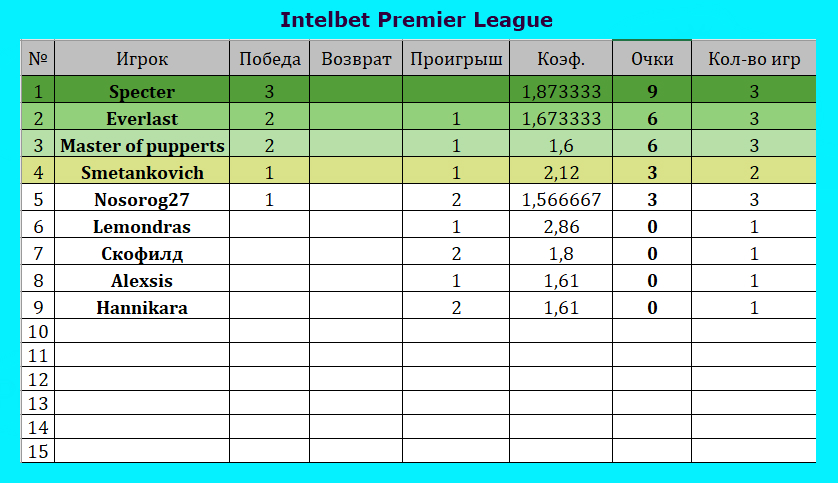Select the Master of pupperts cell
This screenshot has height=483, width=838.
[x=142, y=144]
